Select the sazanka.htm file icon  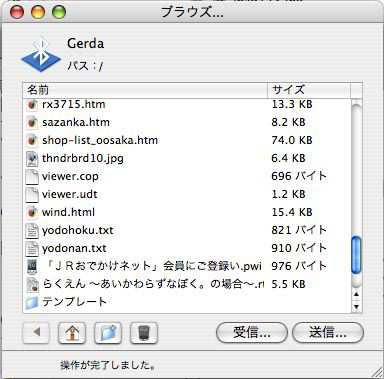[32, 122]
